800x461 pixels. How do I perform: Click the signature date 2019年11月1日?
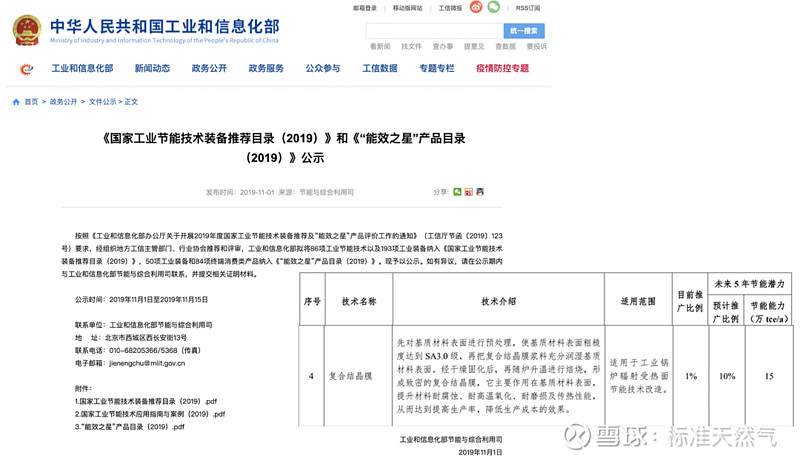(480, 452)
